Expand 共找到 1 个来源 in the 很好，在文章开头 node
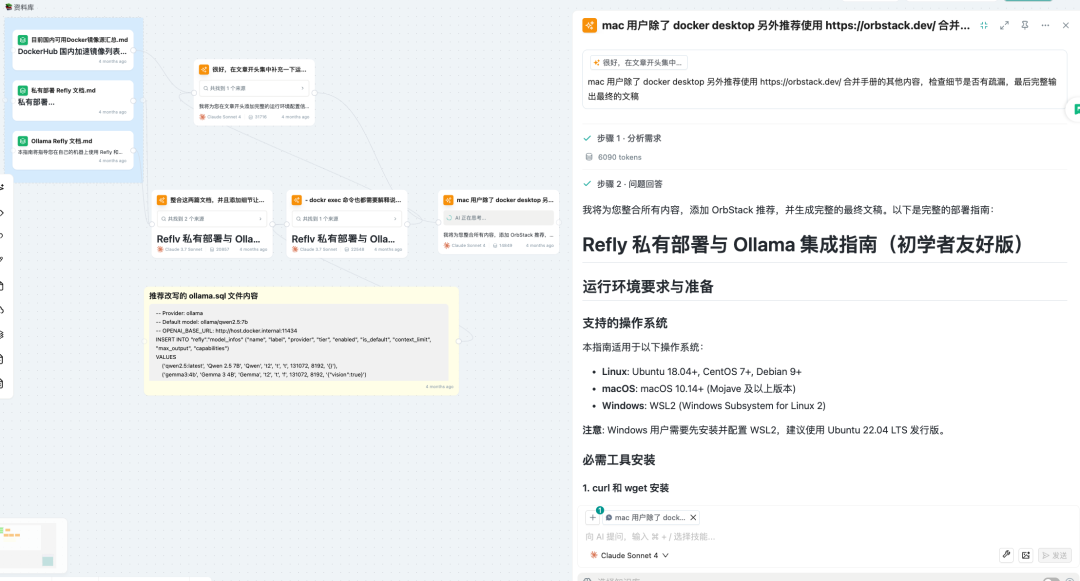The height and width of the screenshot is (581, 1080). (253, 88)
